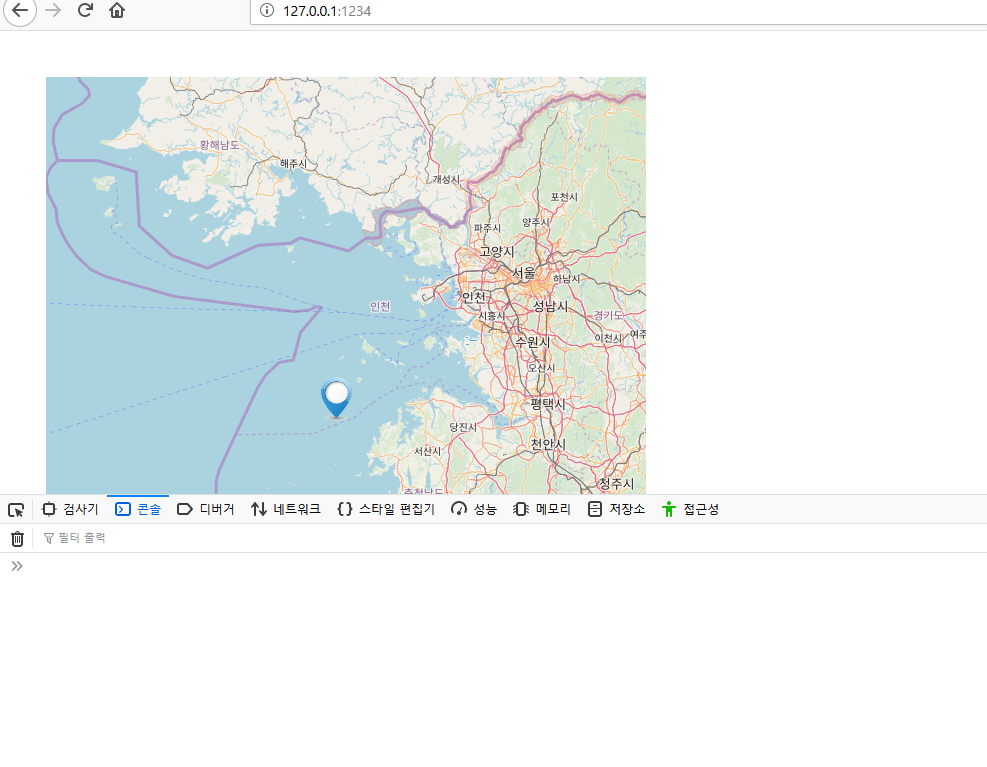Click the 수원시 label on the map
The width and height of the screenshot is (987, 767).
point(533,342)
